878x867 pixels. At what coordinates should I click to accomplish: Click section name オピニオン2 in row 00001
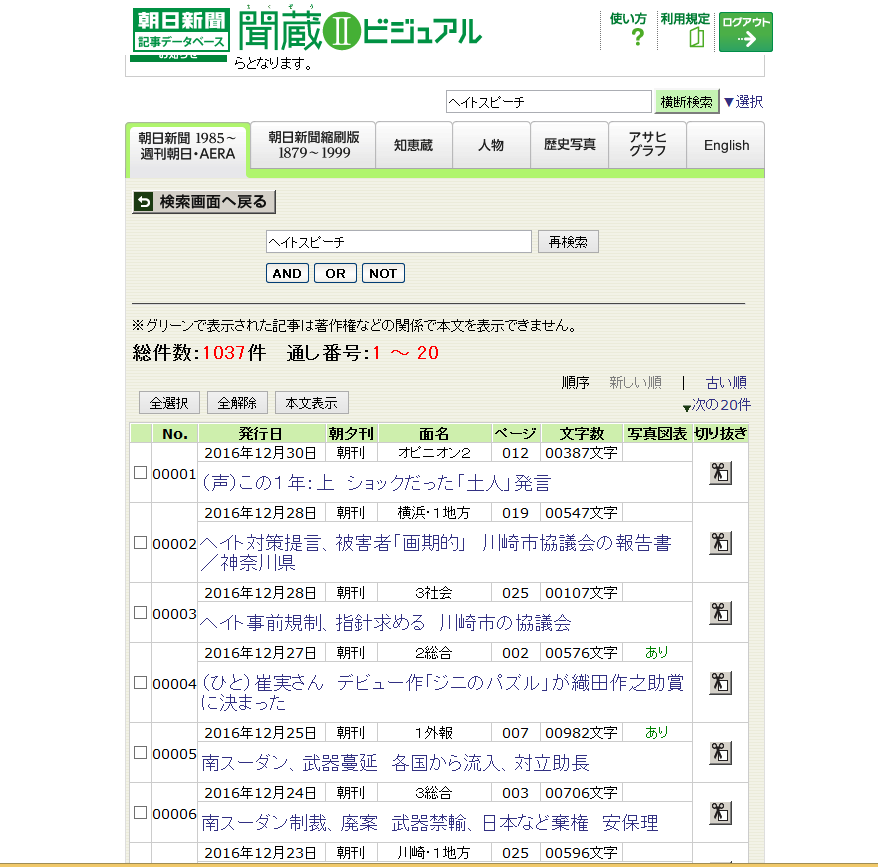tap(434, 453)
